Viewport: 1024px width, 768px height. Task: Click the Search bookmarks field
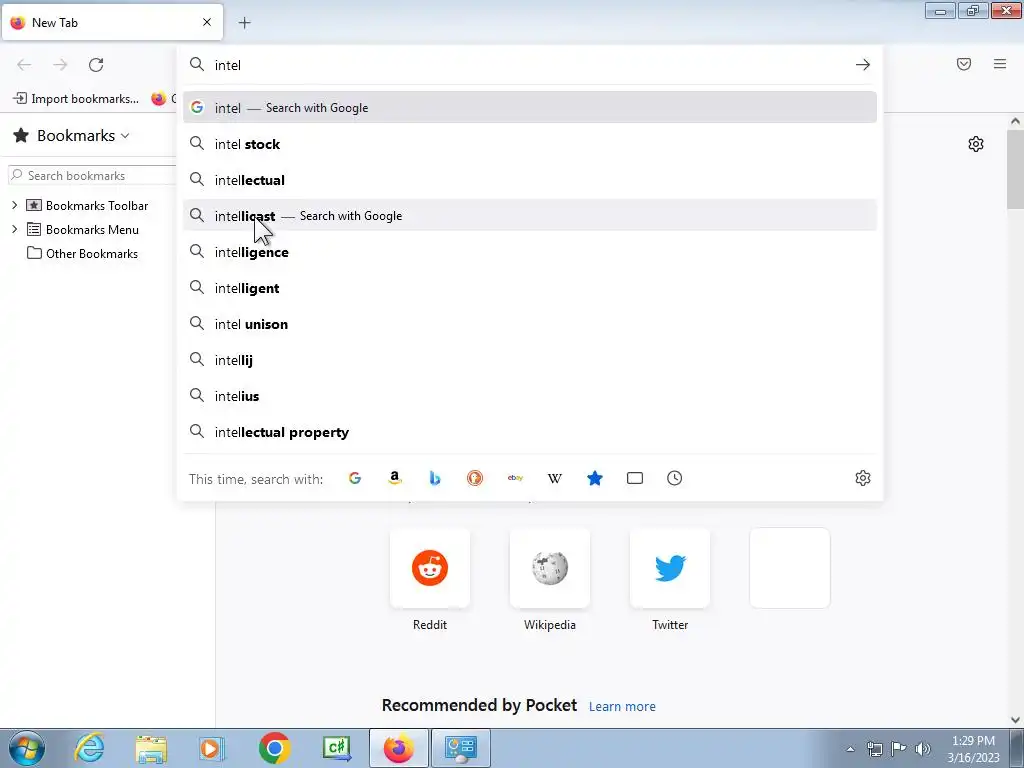(x=92, y=176)
